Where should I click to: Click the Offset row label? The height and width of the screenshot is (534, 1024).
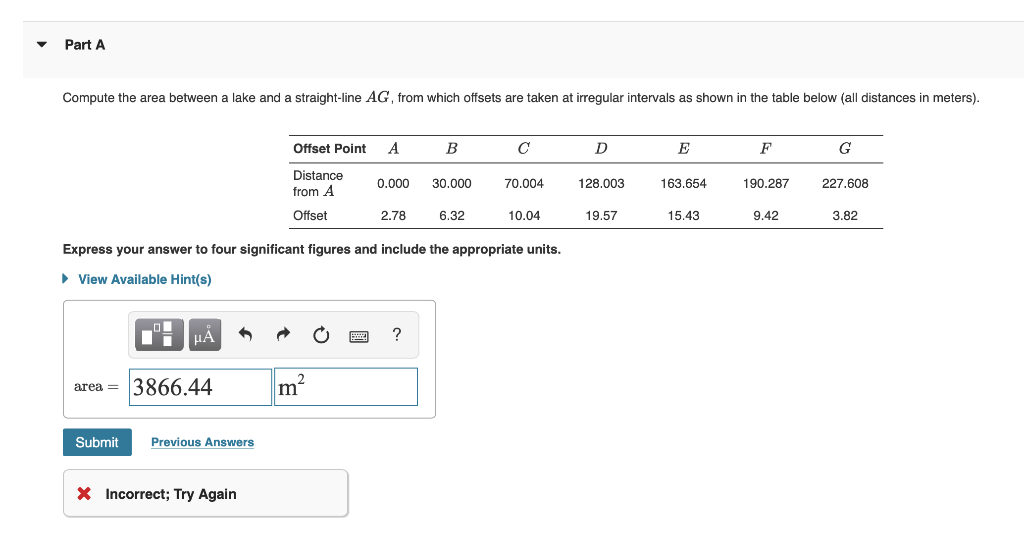(x=310, y=215)
